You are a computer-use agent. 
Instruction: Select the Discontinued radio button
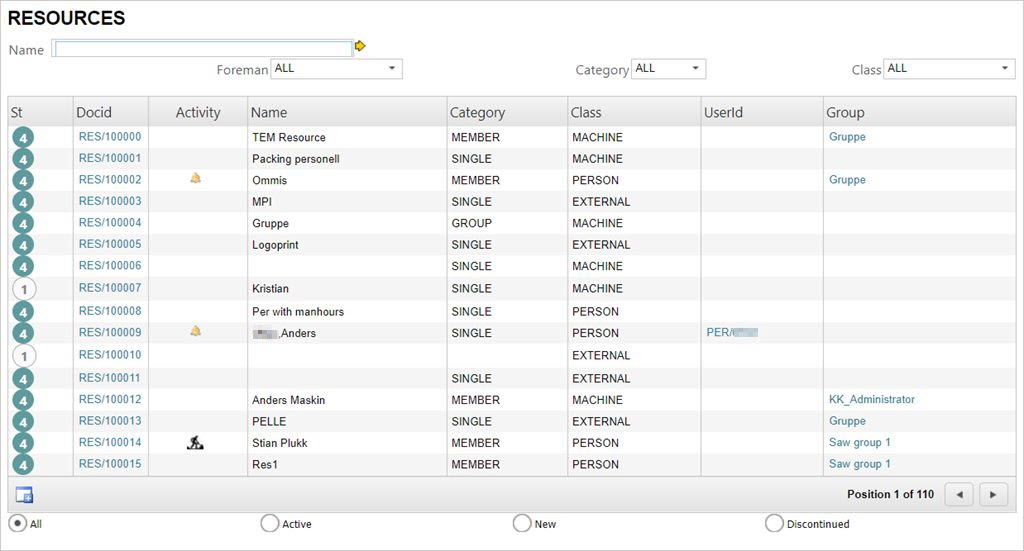[x=774, y=523]
